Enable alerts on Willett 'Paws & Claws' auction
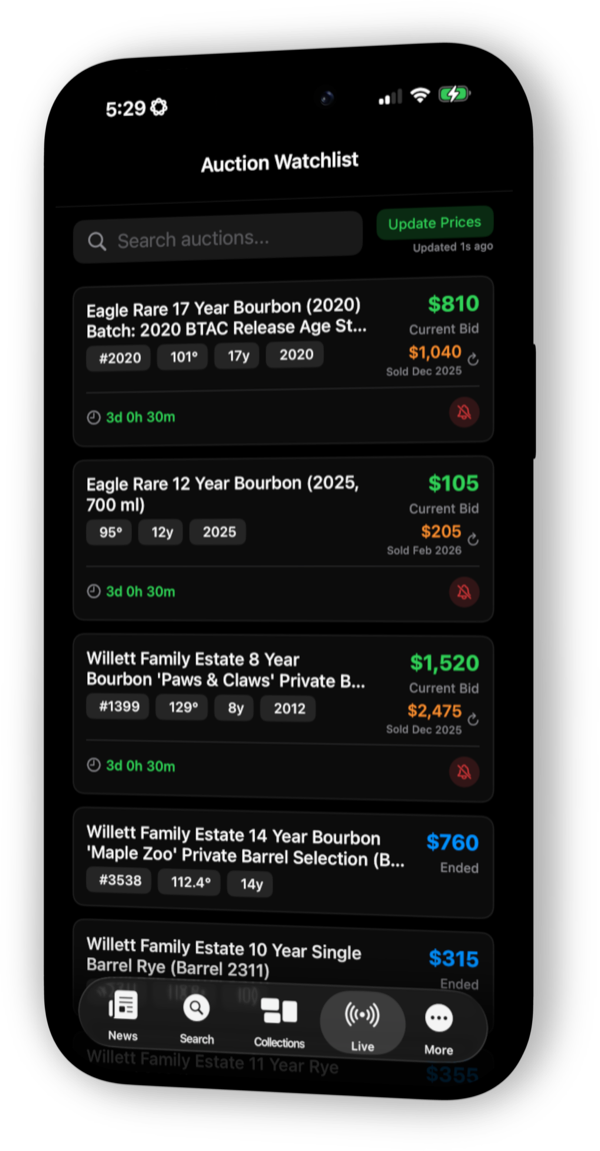 (x=464, y=771)
